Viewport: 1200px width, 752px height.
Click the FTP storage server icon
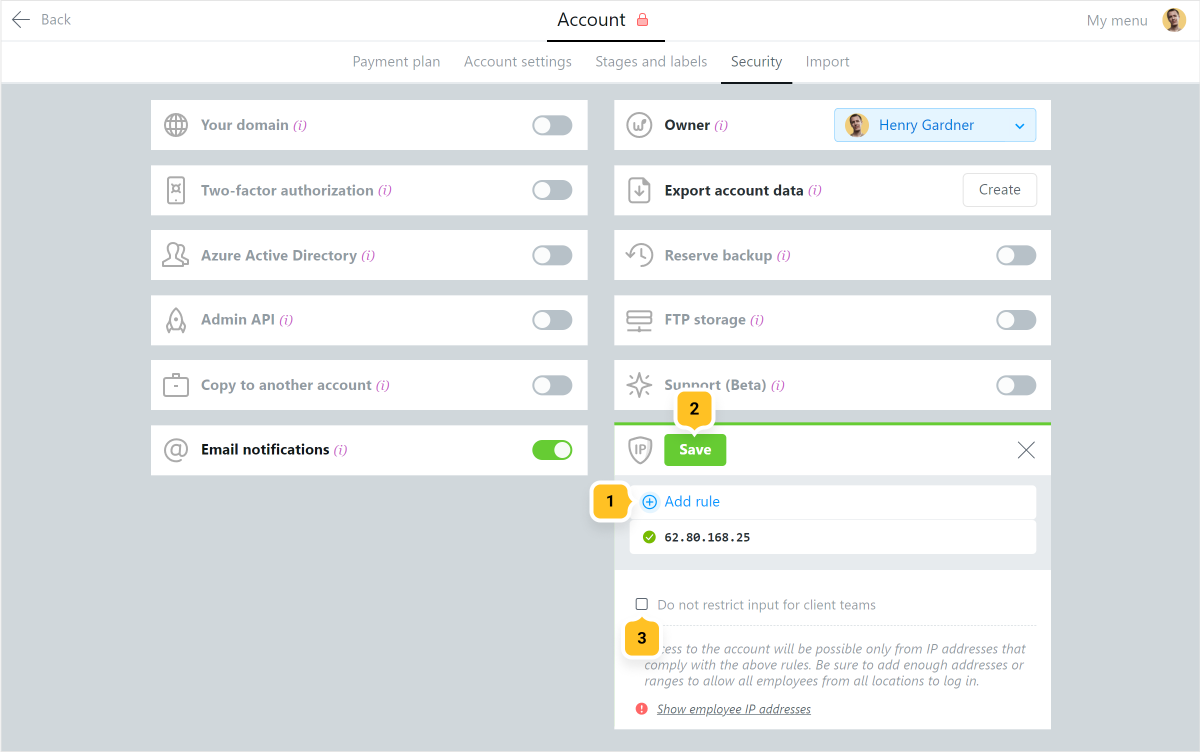point(639,320)
